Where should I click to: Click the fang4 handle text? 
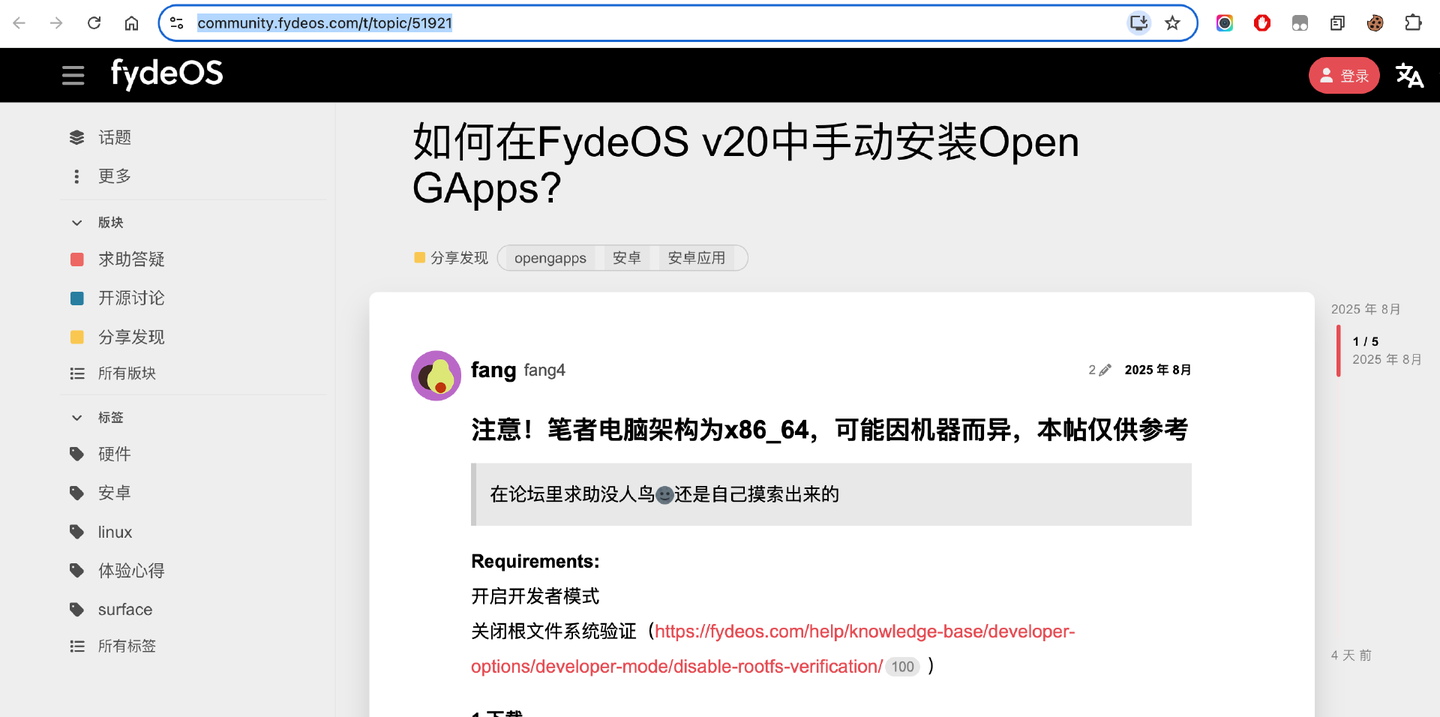[x=545, y=370]
